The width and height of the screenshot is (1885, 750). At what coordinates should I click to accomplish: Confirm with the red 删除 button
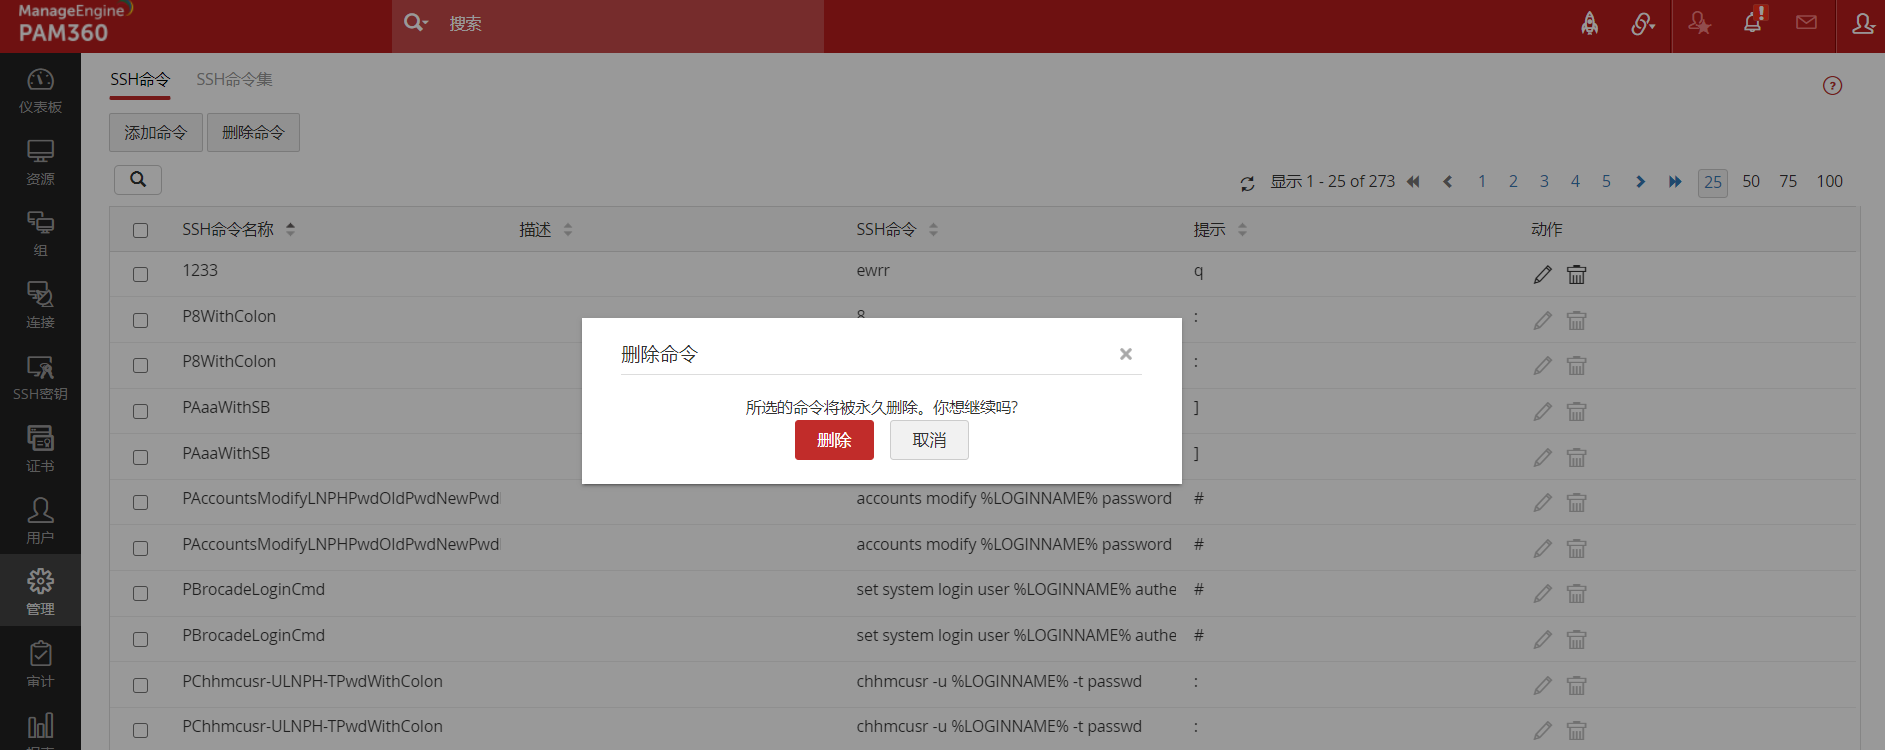834,440
